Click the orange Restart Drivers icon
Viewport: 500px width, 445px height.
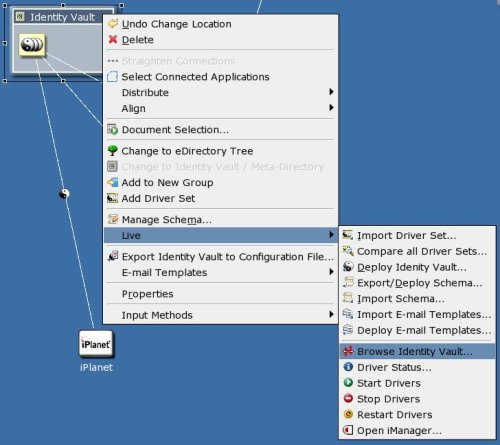[x=348, y=414]
